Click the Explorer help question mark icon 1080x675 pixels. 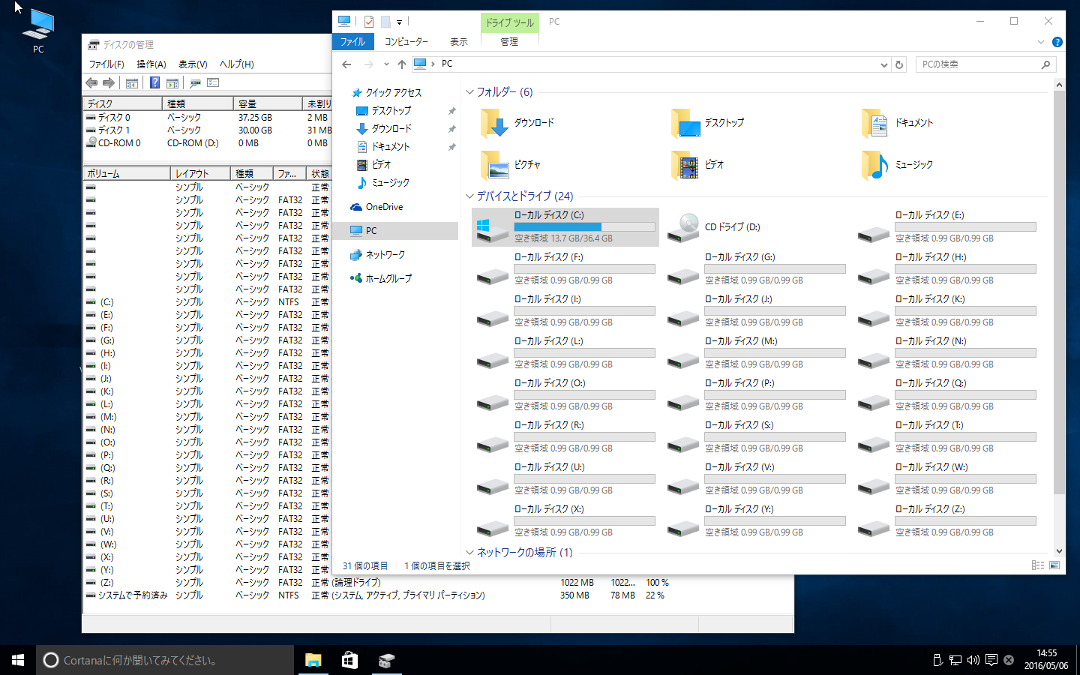(x=1056, y=42)
